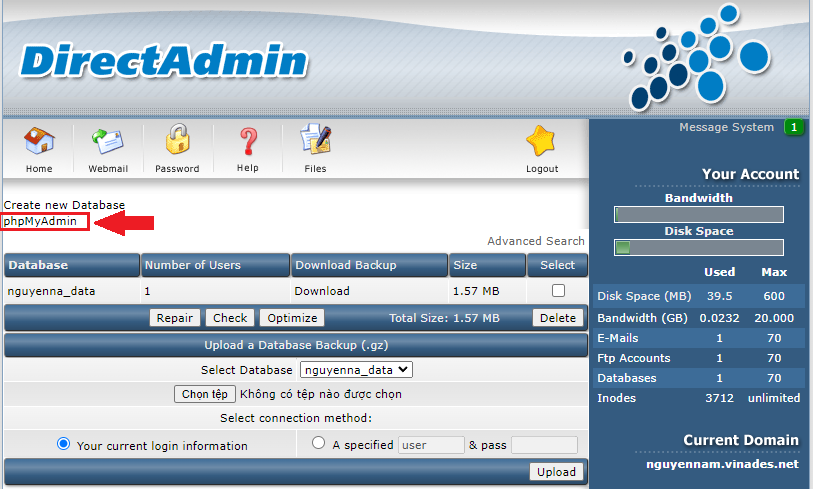Click the Ftp Accounts row label
813x489 pixels.
tap(634, 358)
